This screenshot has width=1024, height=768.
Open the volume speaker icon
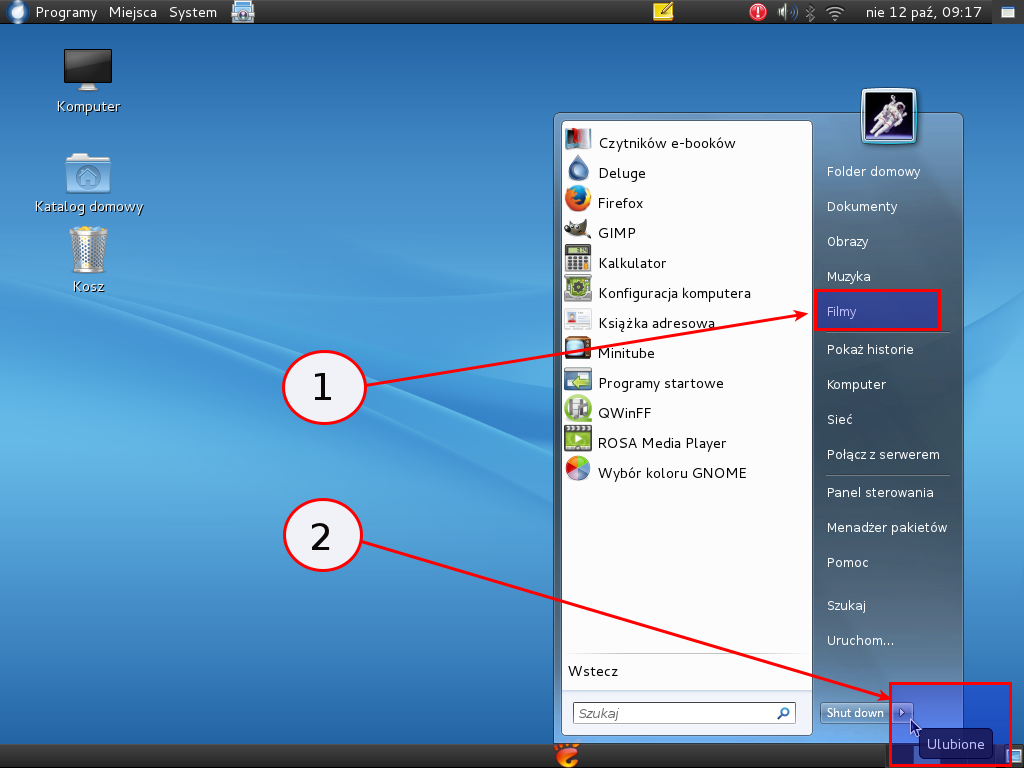787,12
